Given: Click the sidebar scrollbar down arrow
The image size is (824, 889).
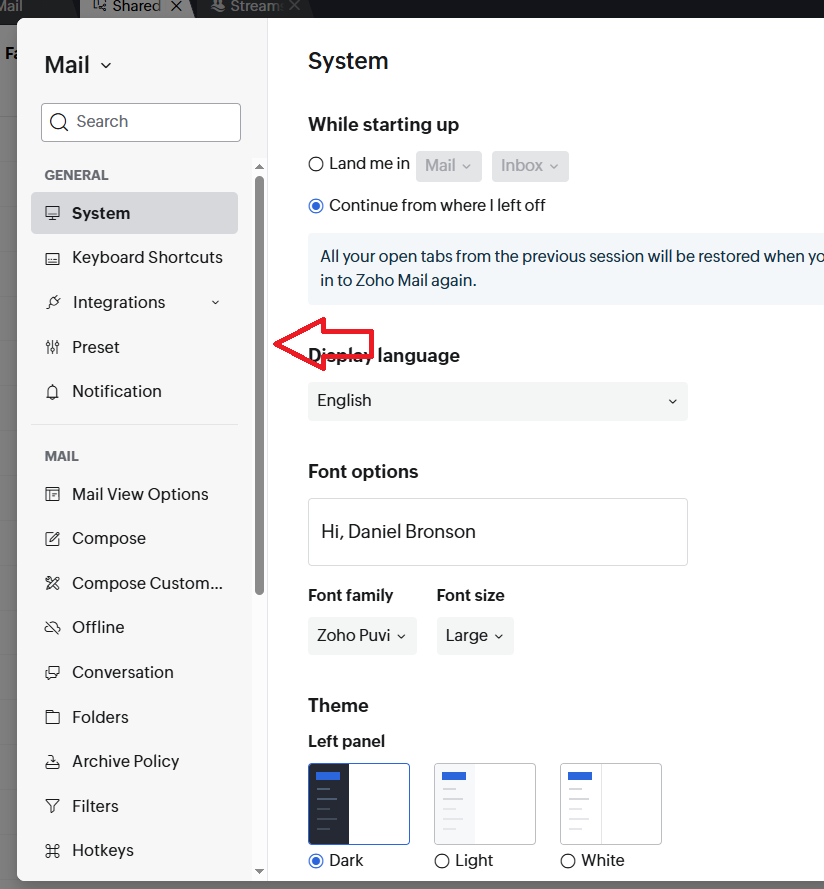Looking at the screenshot, I should 260,871.
